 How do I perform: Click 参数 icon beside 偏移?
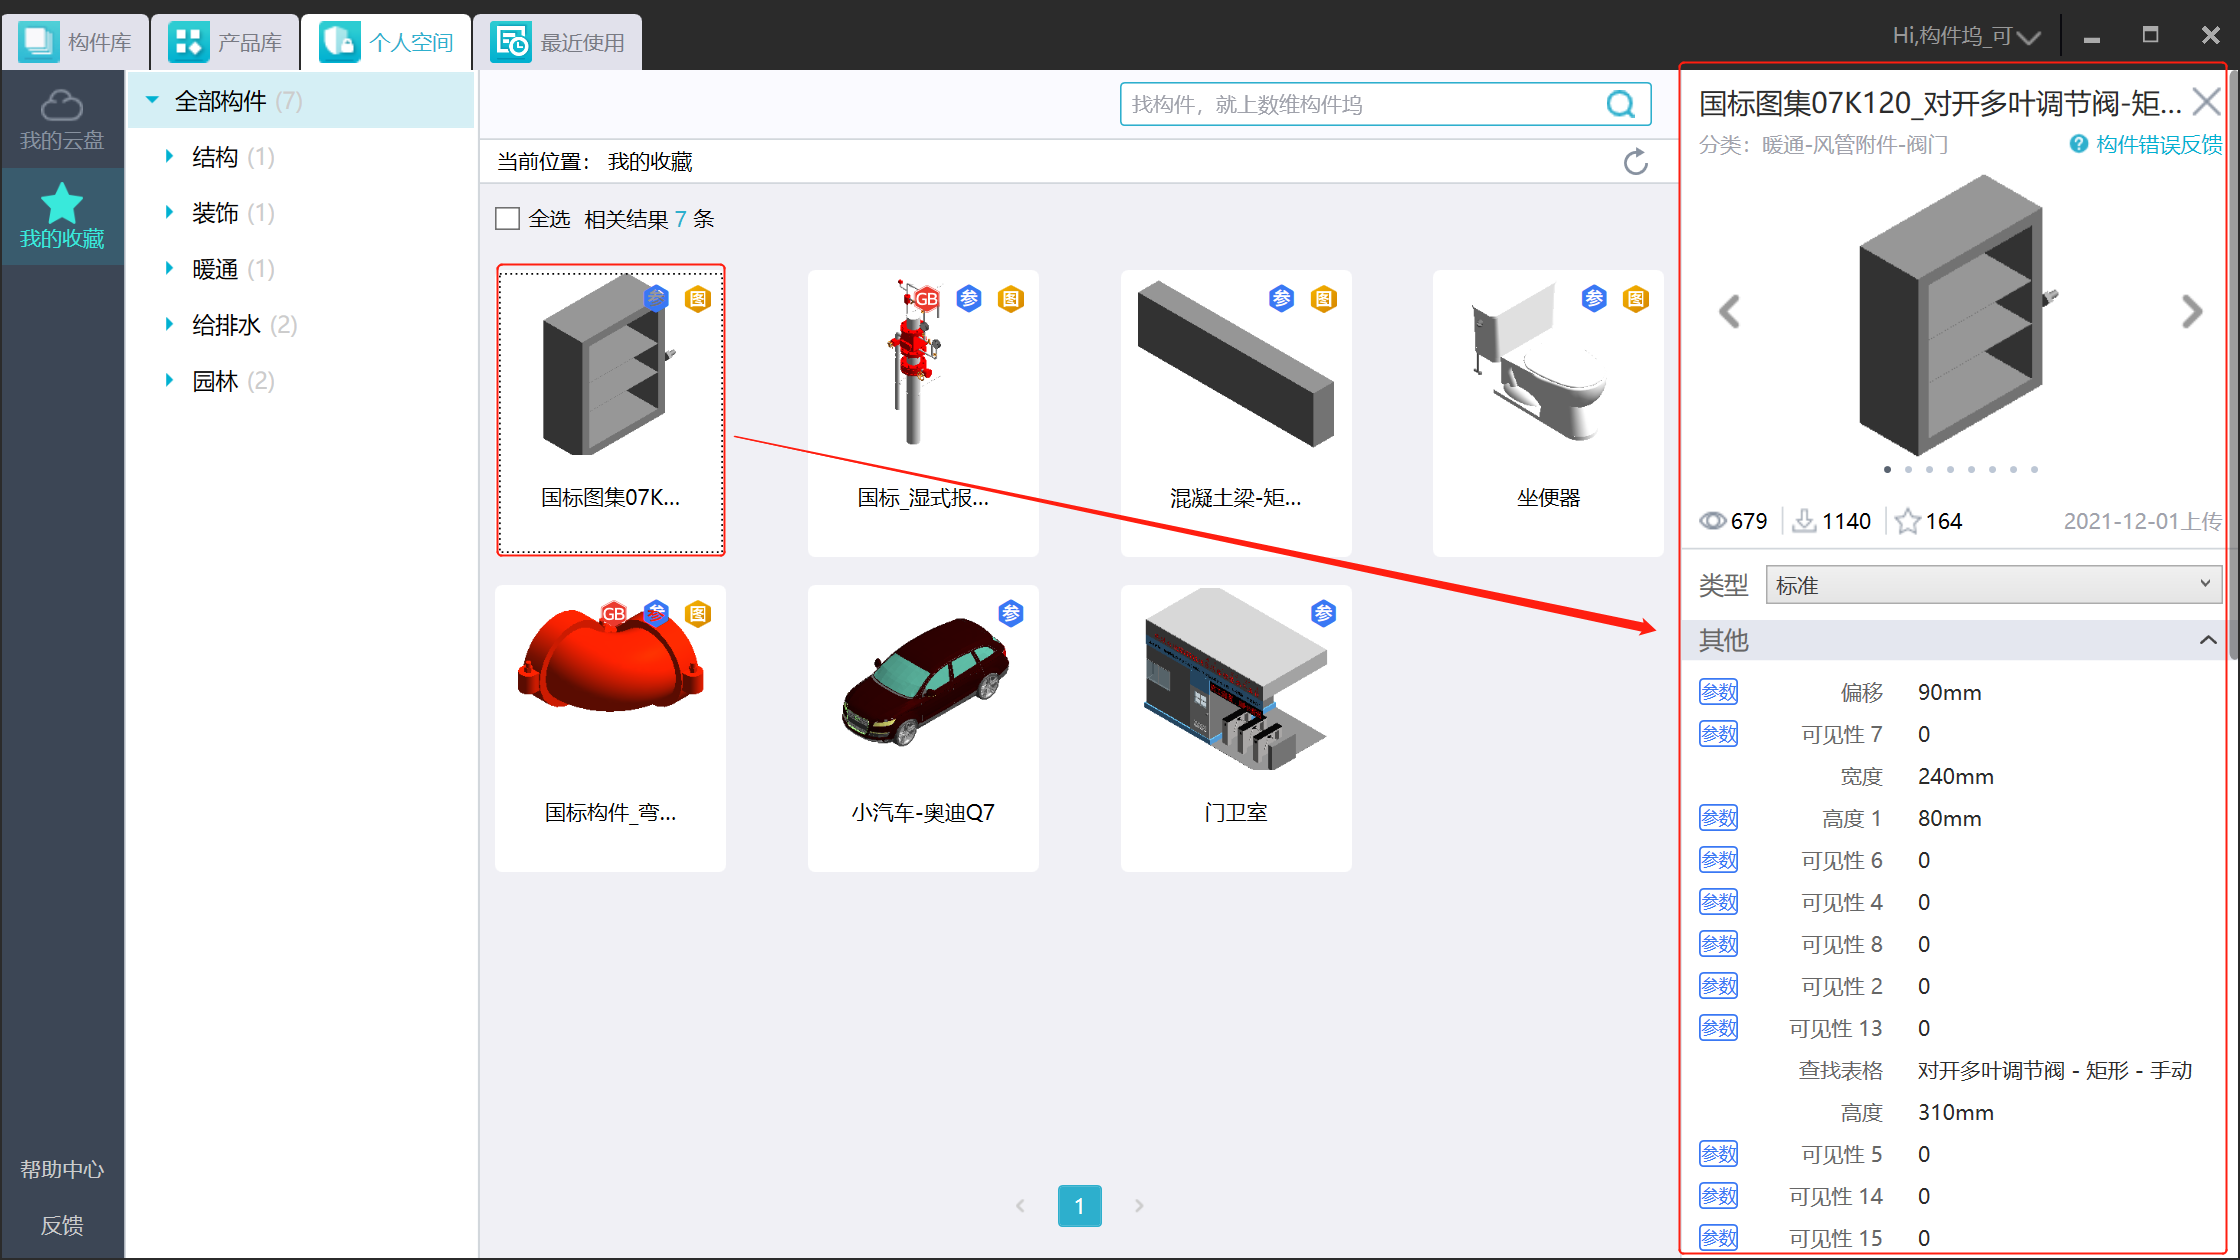(1718, 692)
